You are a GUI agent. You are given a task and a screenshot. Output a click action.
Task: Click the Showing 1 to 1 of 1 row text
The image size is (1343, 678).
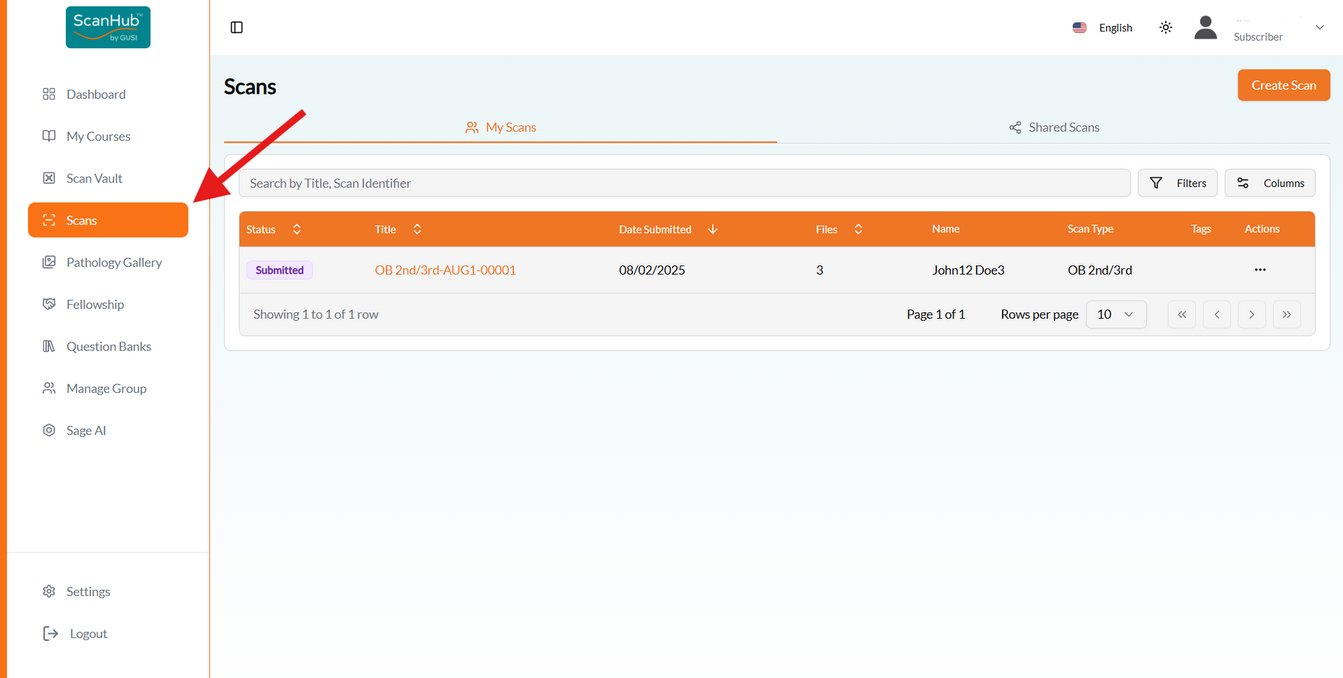316,314
